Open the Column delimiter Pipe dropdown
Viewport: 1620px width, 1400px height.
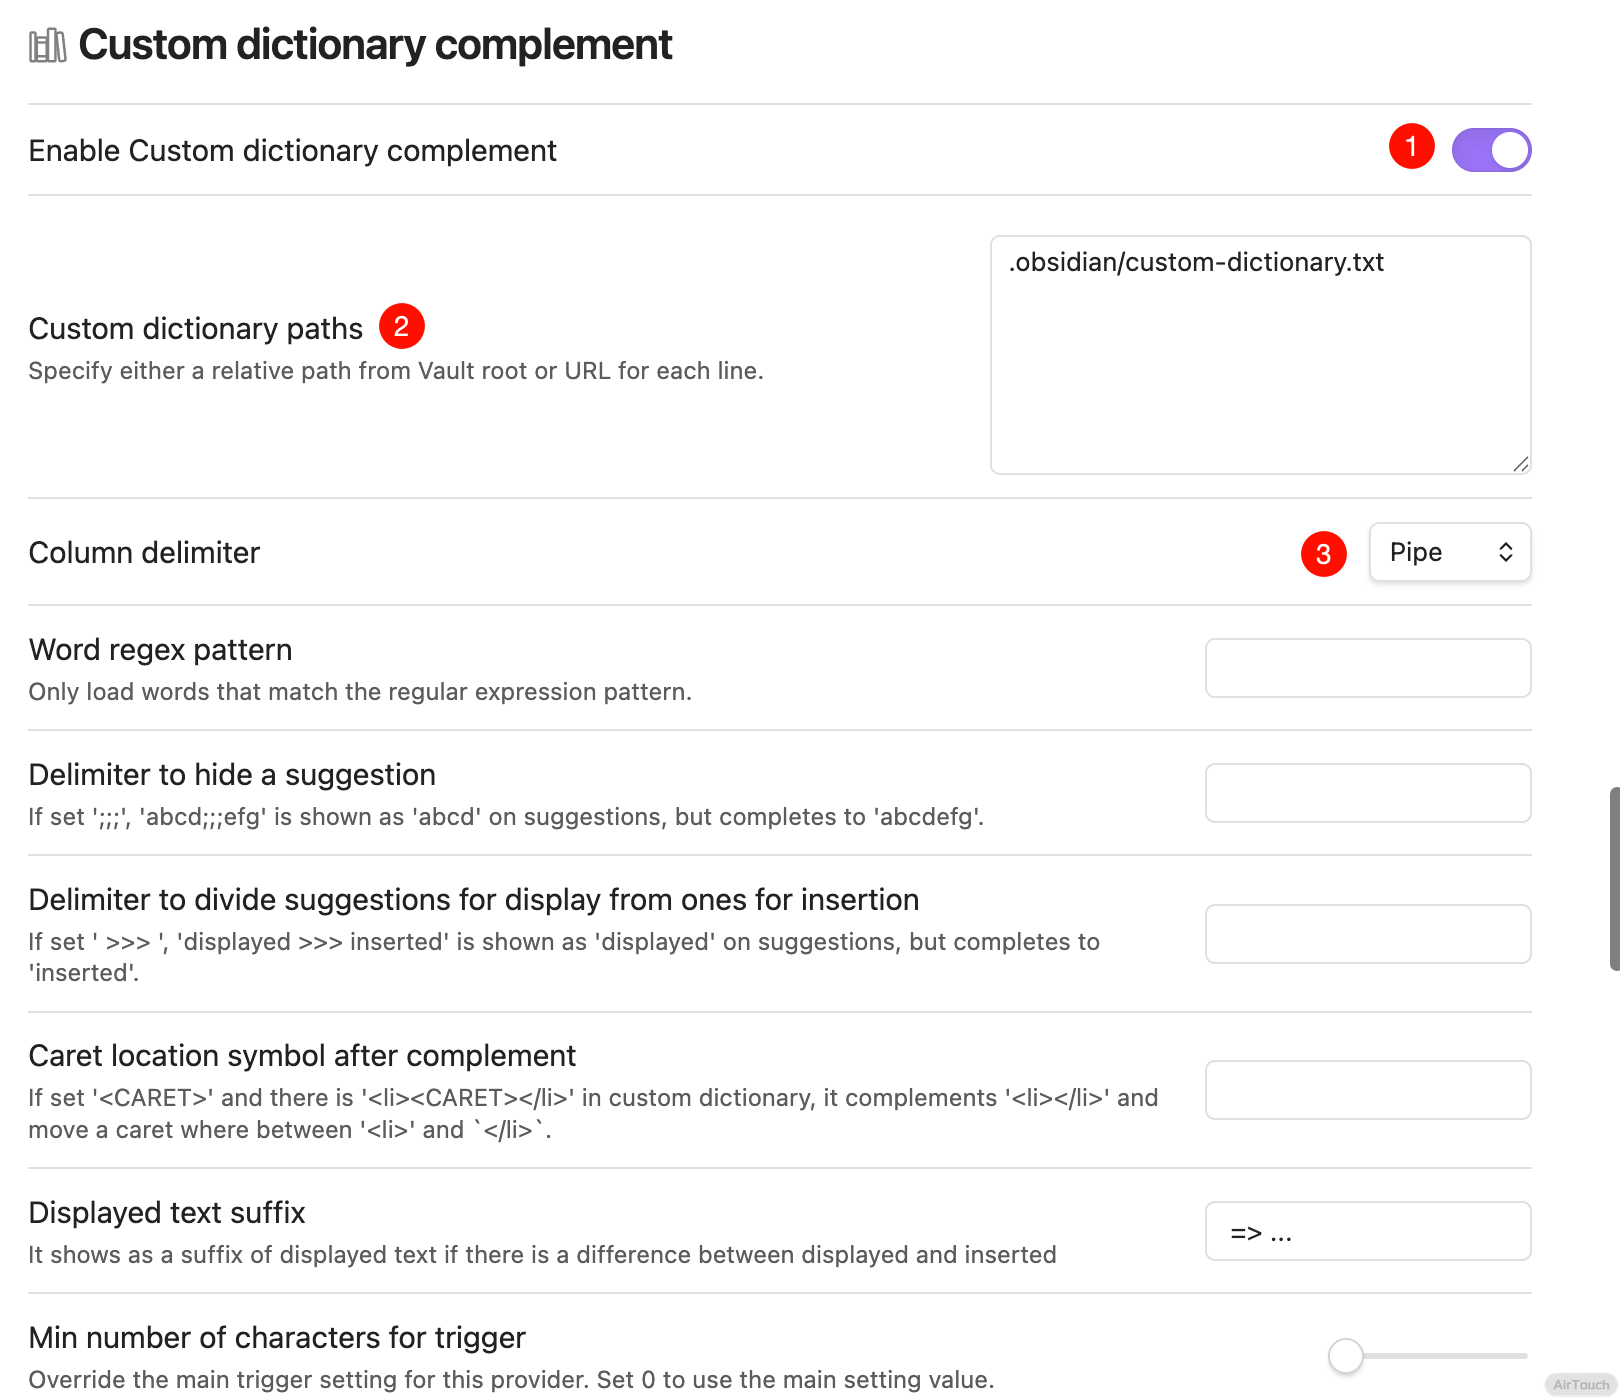click(x=1448, y=552)
